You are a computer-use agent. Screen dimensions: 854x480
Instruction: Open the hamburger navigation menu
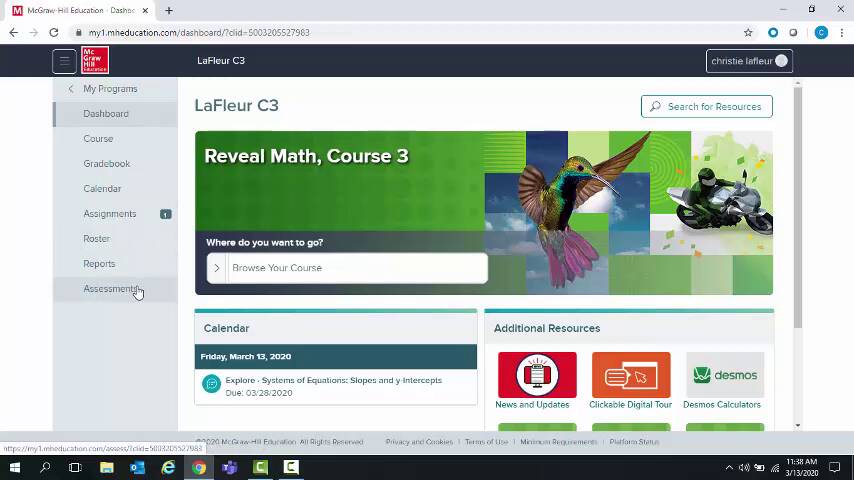[x=64, y=61]
